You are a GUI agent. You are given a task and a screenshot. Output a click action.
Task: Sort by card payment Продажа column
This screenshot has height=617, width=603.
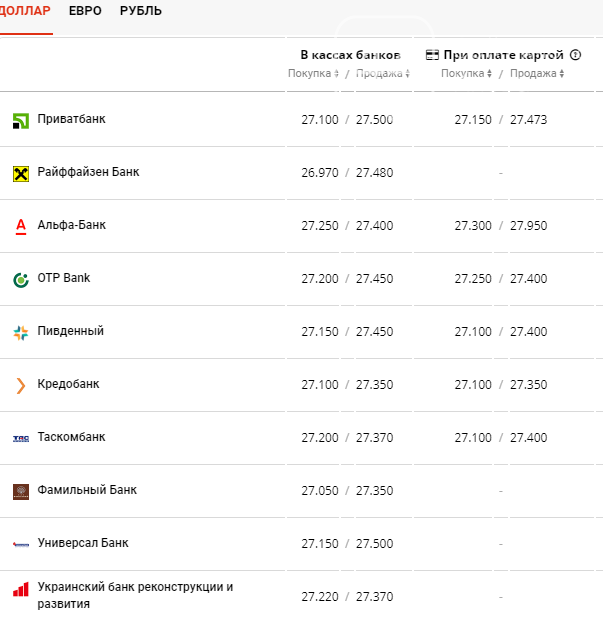(537, 74)
